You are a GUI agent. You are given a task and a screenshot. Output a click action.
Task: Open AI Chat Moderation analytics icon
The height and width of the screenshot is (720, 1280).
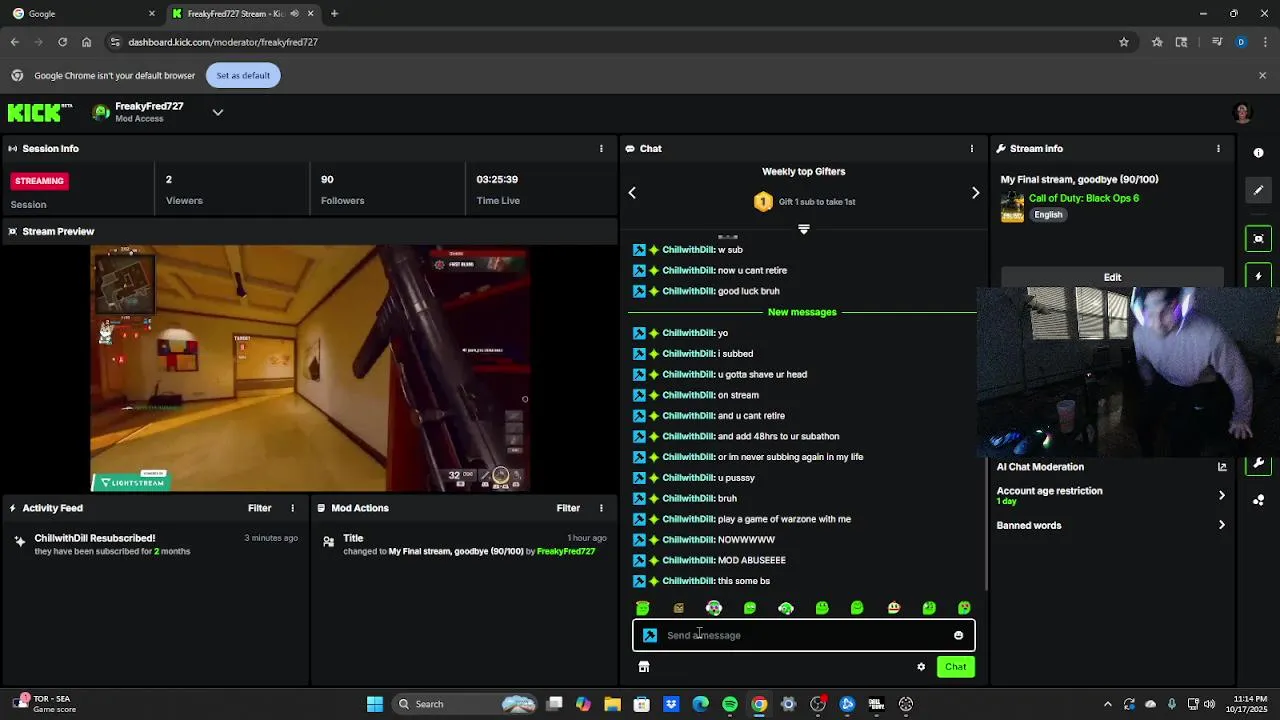pos(1222,467)
